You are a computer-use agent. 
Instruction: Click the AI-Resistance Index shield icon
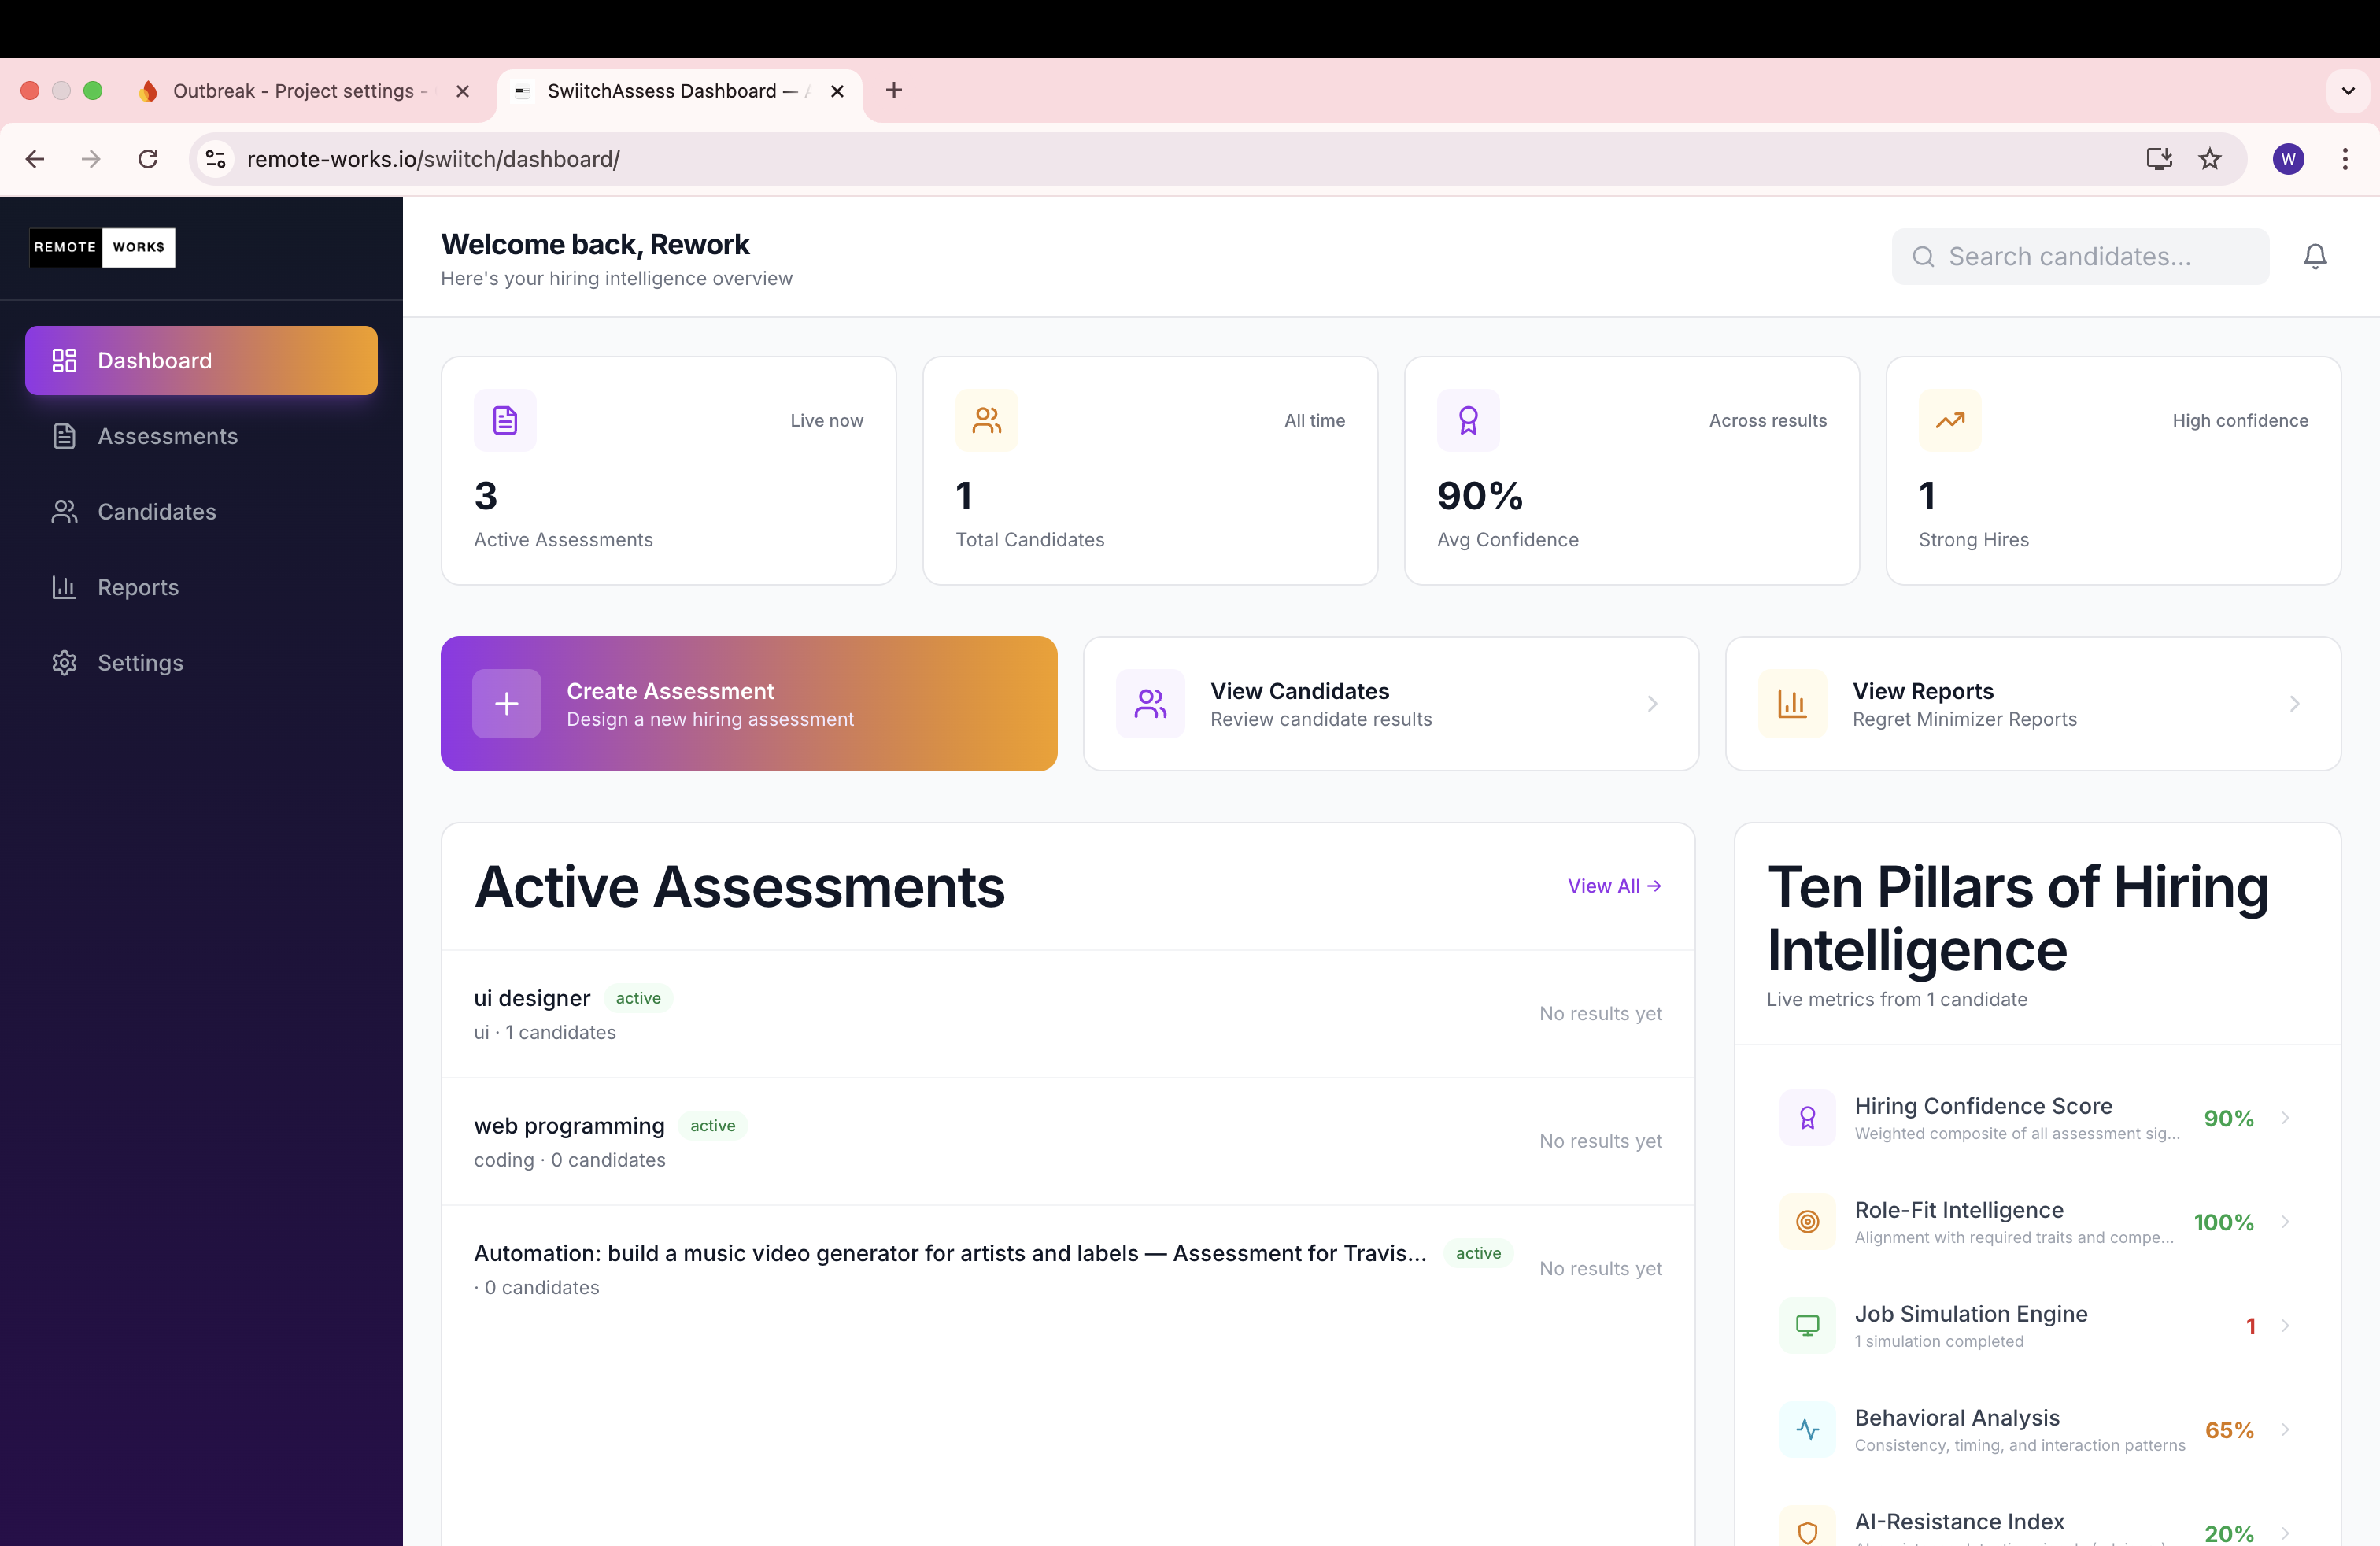tap(1807, 1533)
